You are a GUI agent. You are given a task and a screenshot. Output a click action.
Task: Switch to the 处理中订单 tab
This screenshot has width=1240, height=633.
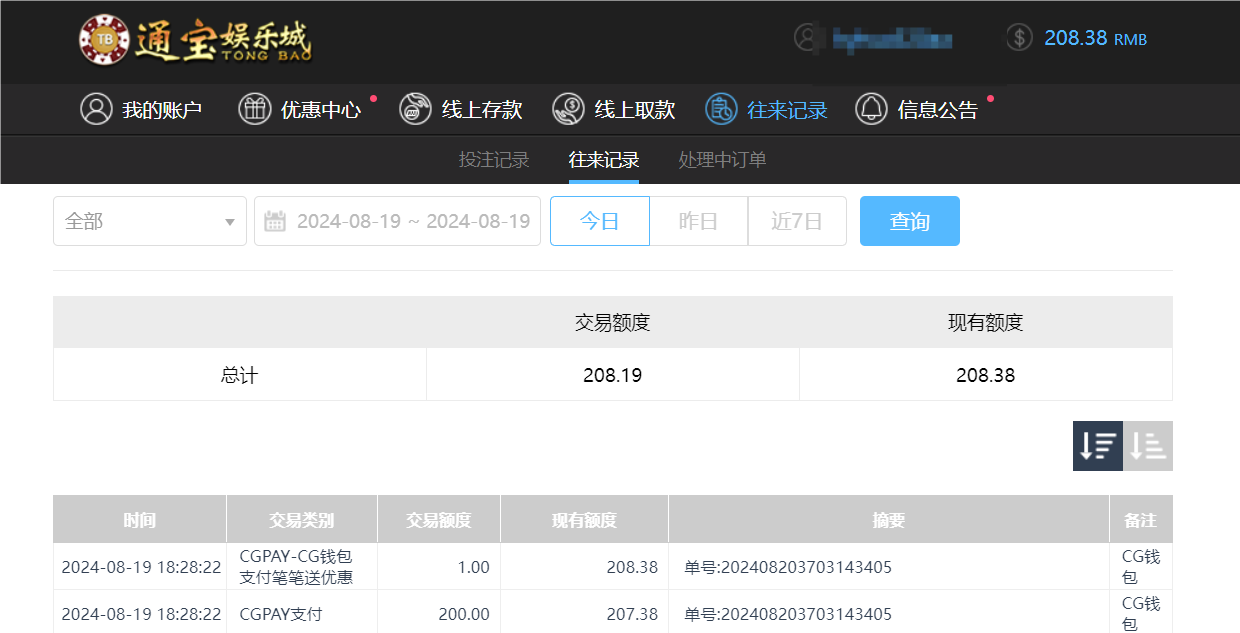(721, 160)
